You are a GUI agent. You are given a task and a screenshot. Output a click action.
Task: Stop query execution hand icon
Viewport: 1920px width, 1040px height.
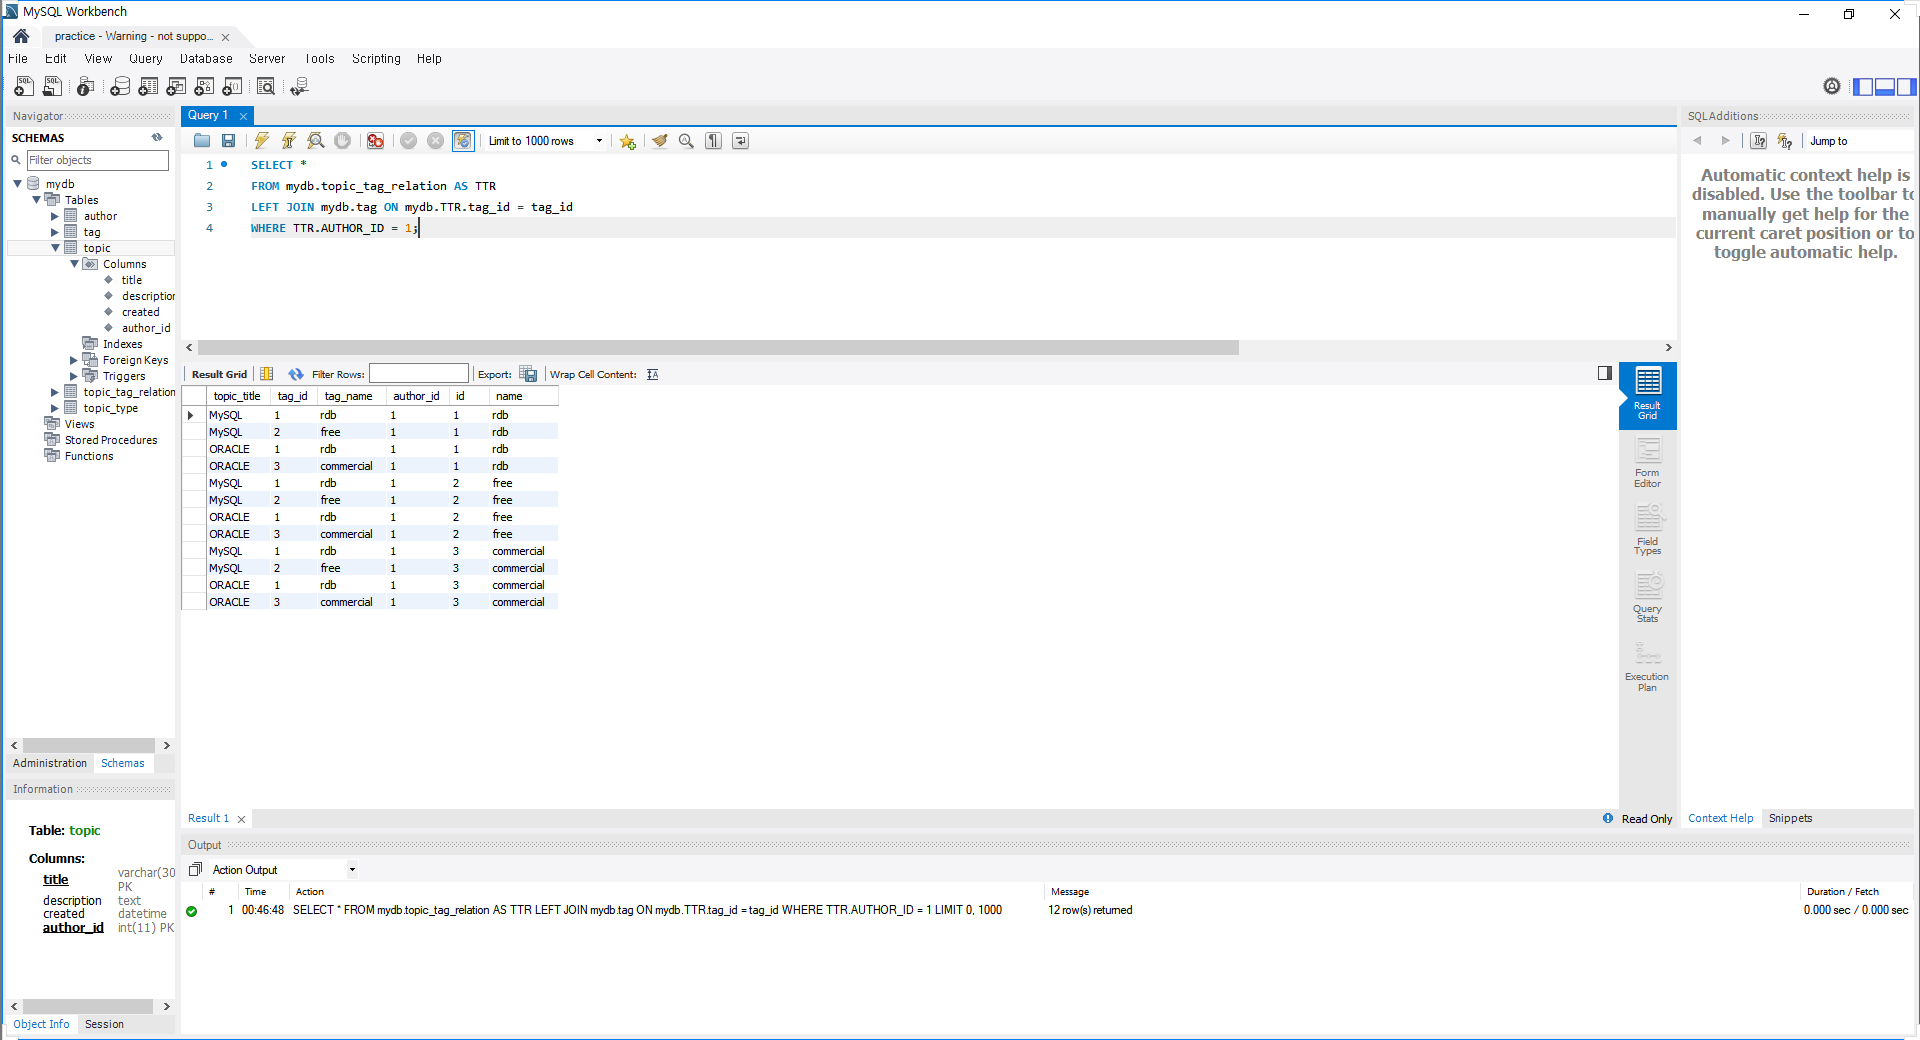(343, 141)
